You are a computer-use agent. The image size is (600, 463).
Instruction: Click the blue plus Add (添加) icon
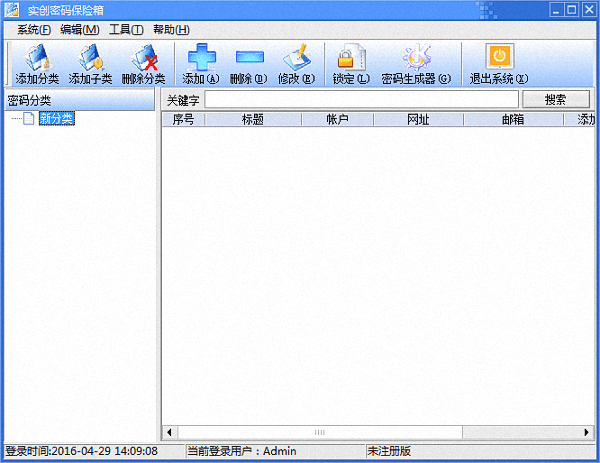click(200, 63)
